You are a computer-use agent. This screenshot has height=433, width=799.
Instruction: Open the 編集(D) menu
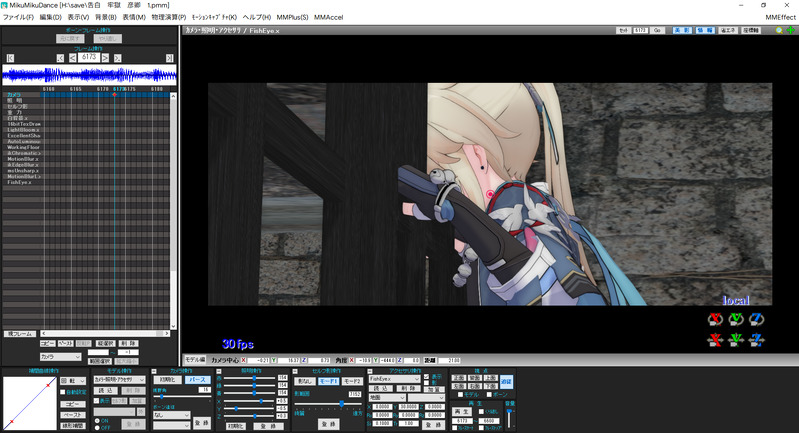click(50, 17)
